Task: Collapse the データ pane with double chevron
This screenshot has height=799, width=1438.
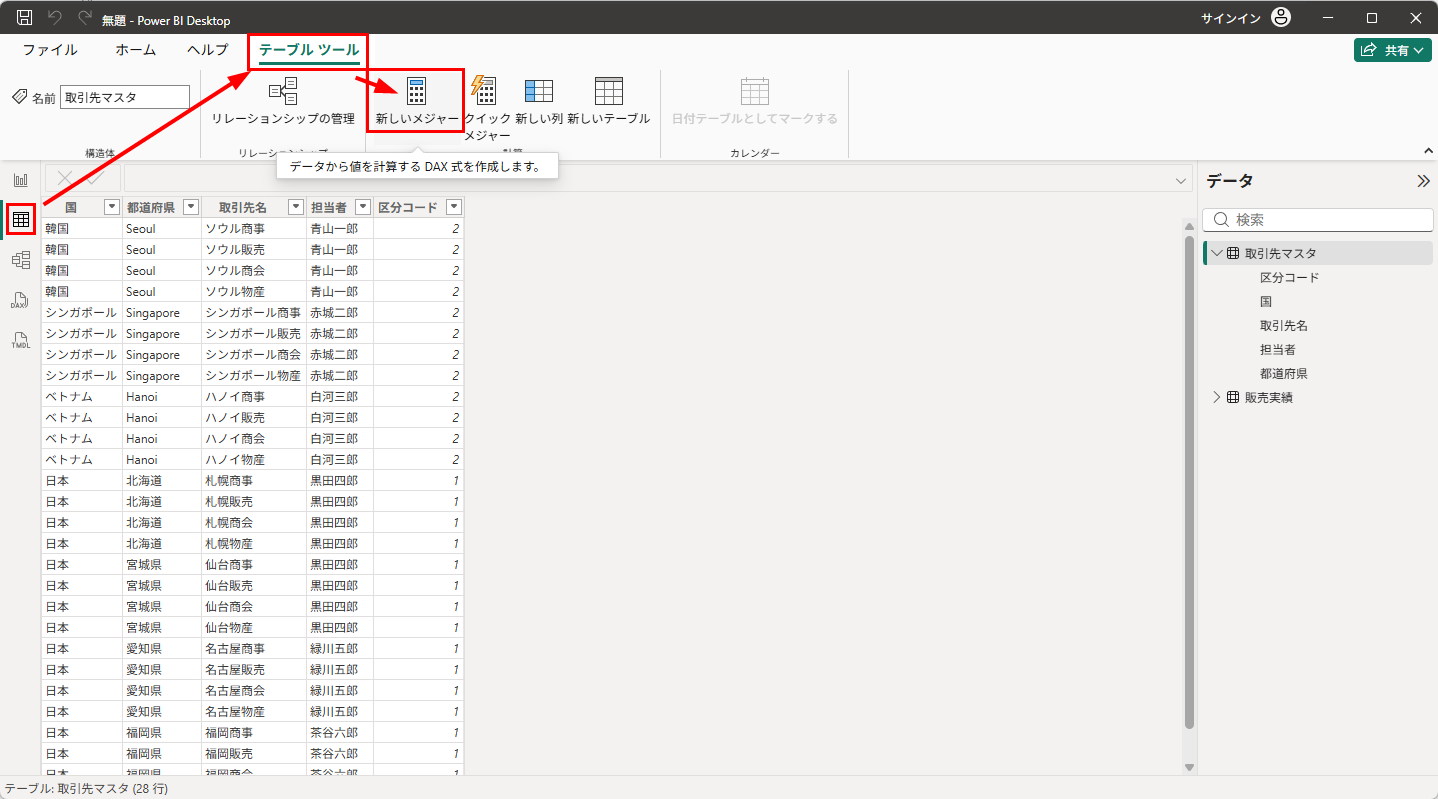Action: tap(1423, 181)
